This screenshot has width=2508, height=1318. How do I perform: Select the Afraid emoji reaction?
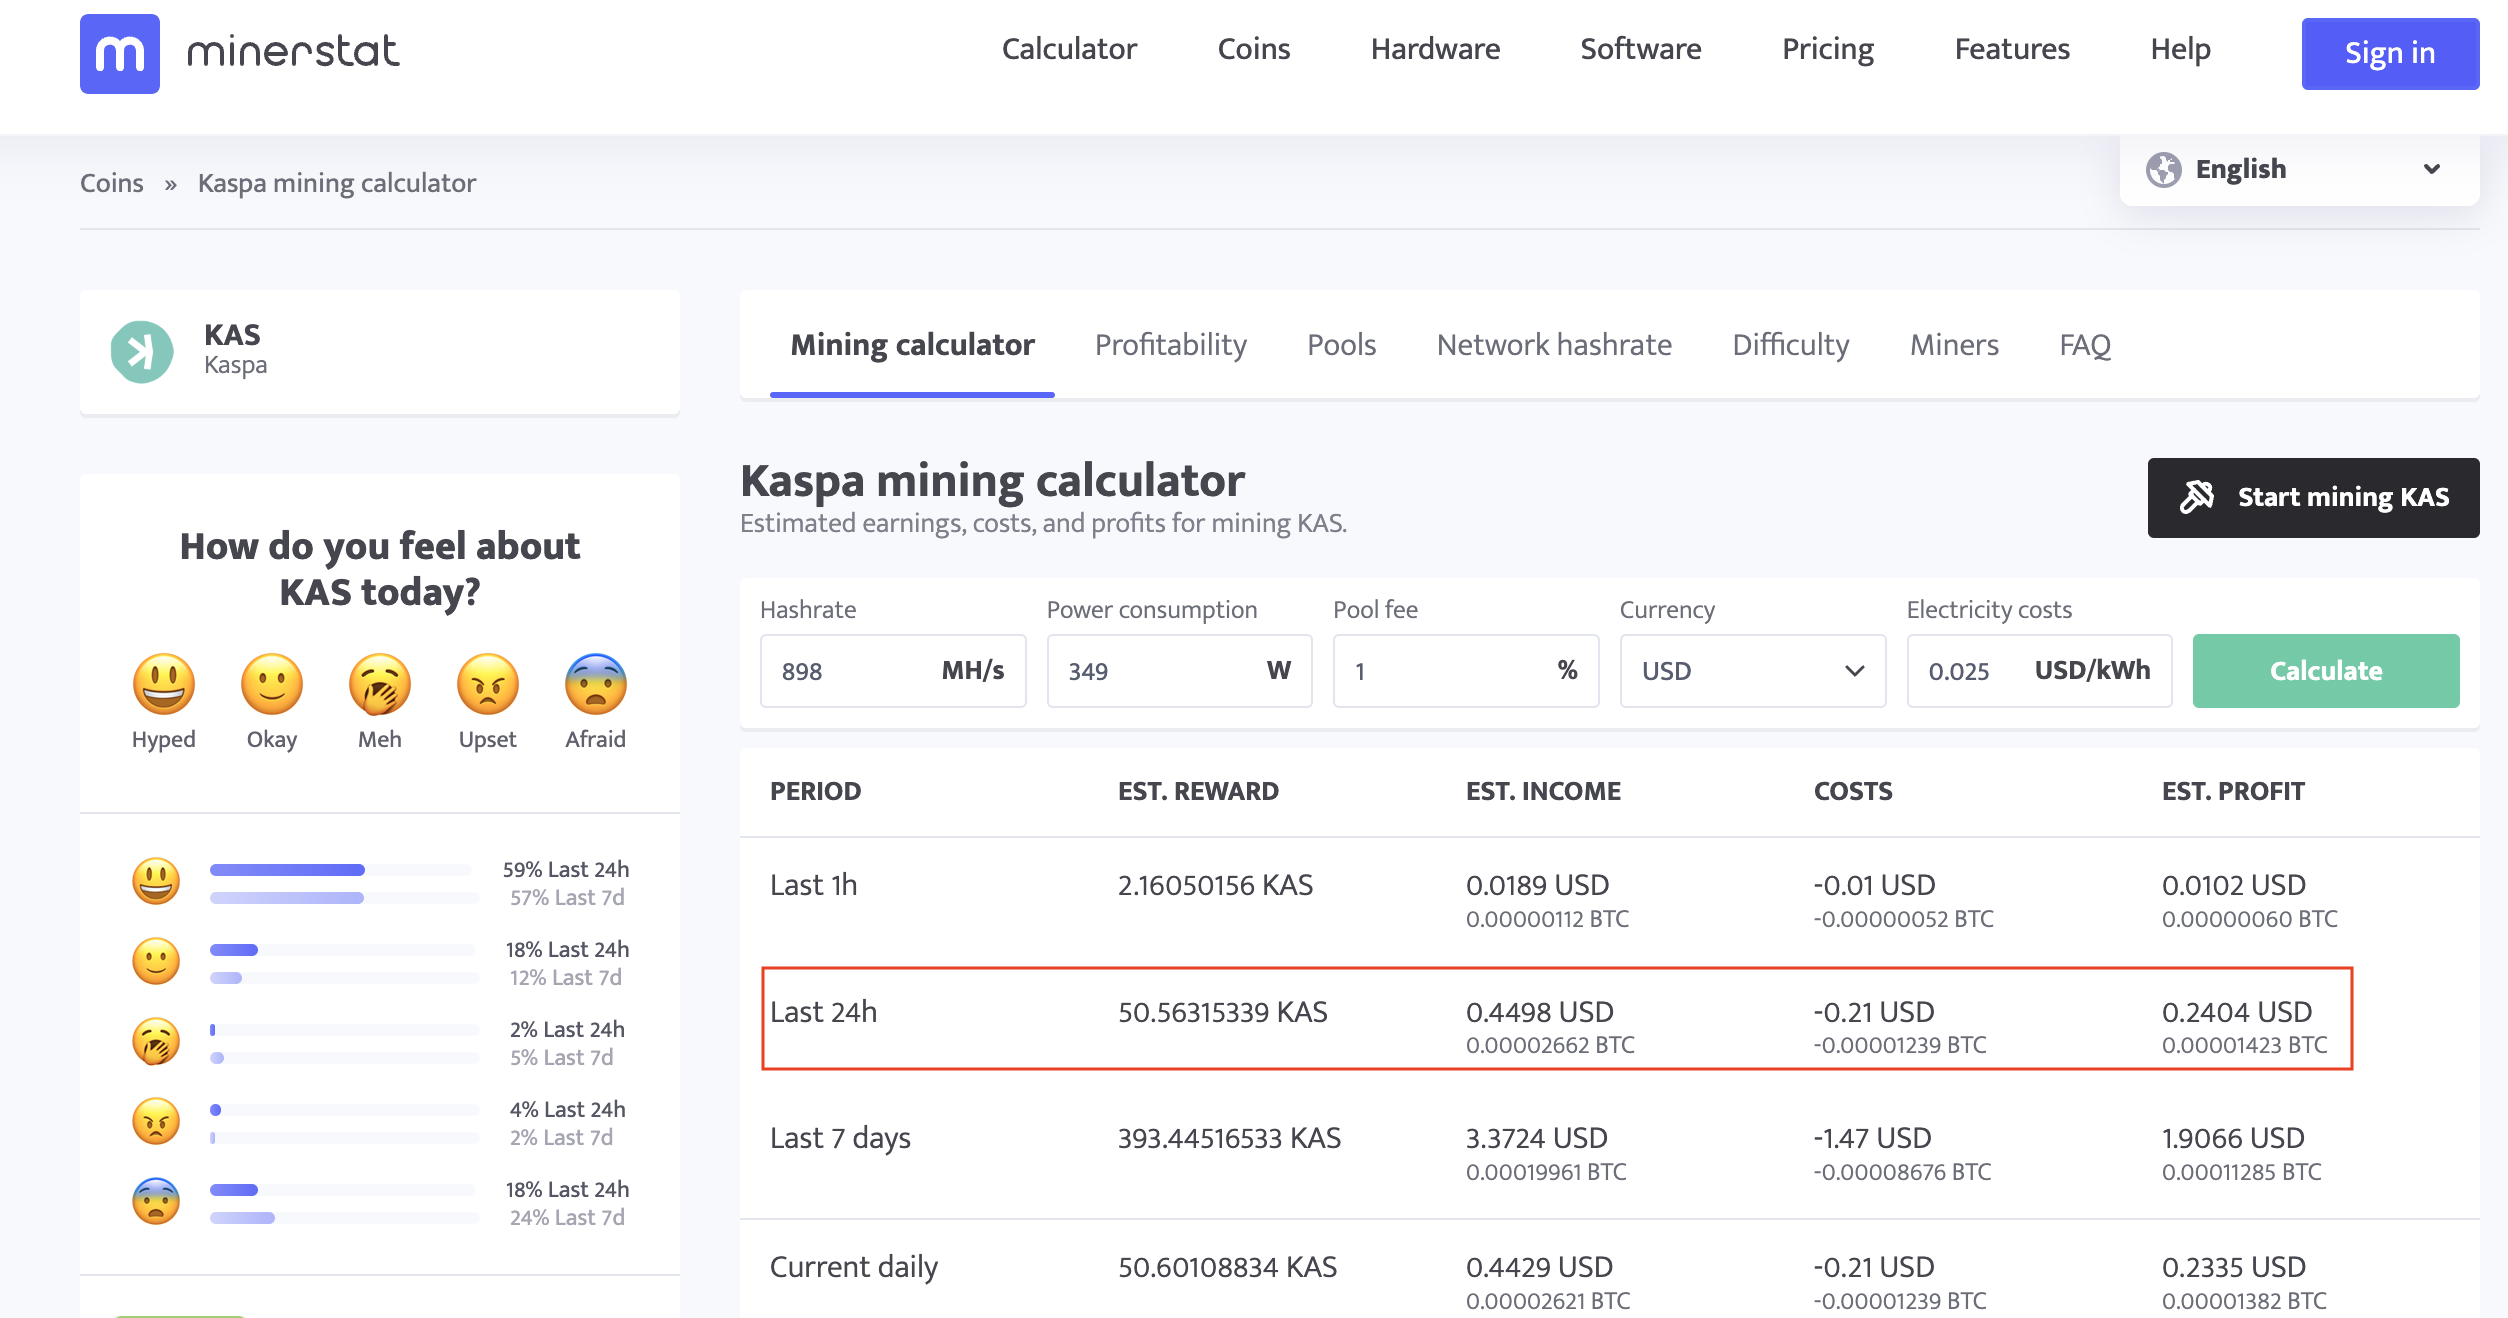click(x=595, y=685)
